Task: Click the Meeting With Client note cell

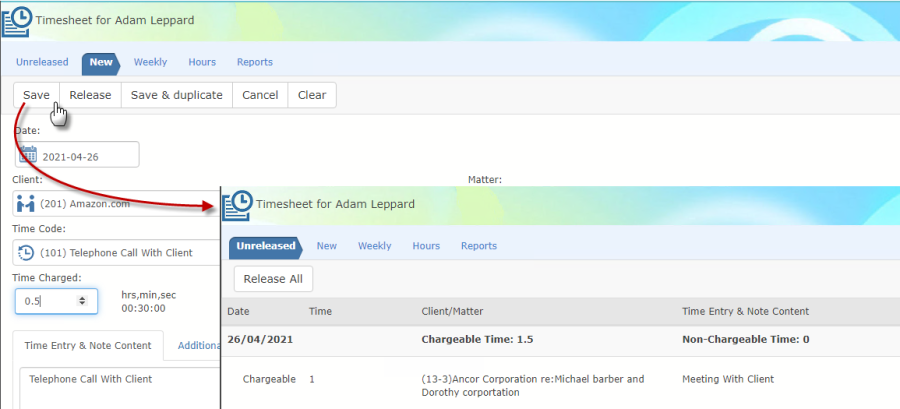Action: [x=728, y=379]
